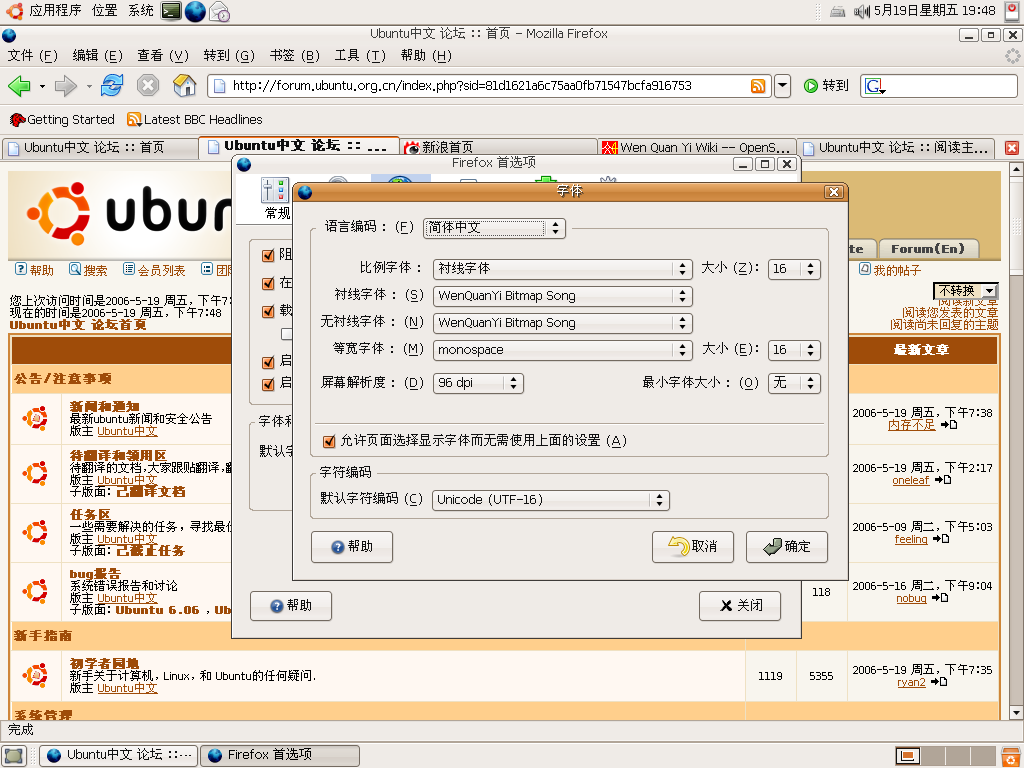
Task: Toggle the preferences checkbox beginning with 阻
Action: pyautogui.click(x=268, y=255)
